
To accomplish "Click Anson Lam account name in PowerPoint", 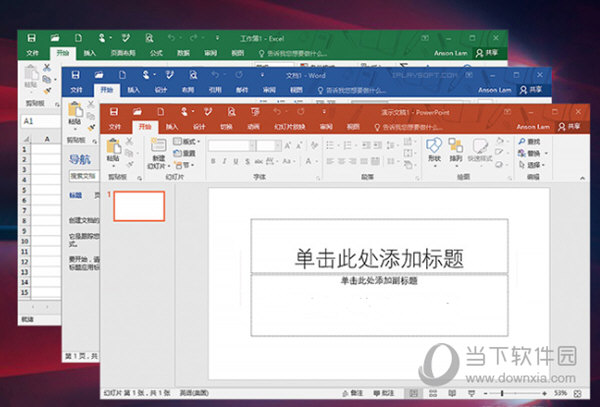I will tap(533, 127).
